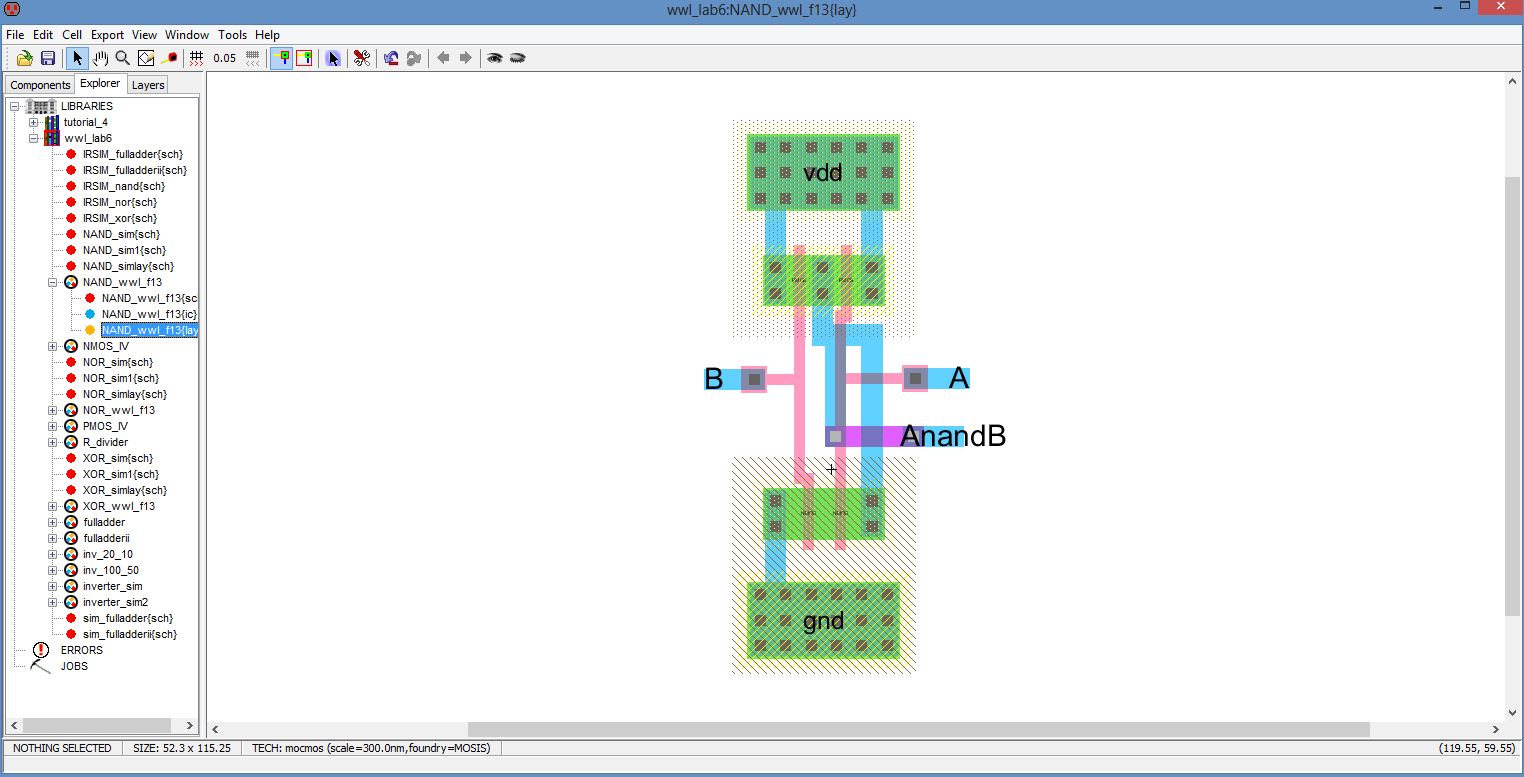
Task: Click the Undo toolbar icon
Action: pos(390,58)
